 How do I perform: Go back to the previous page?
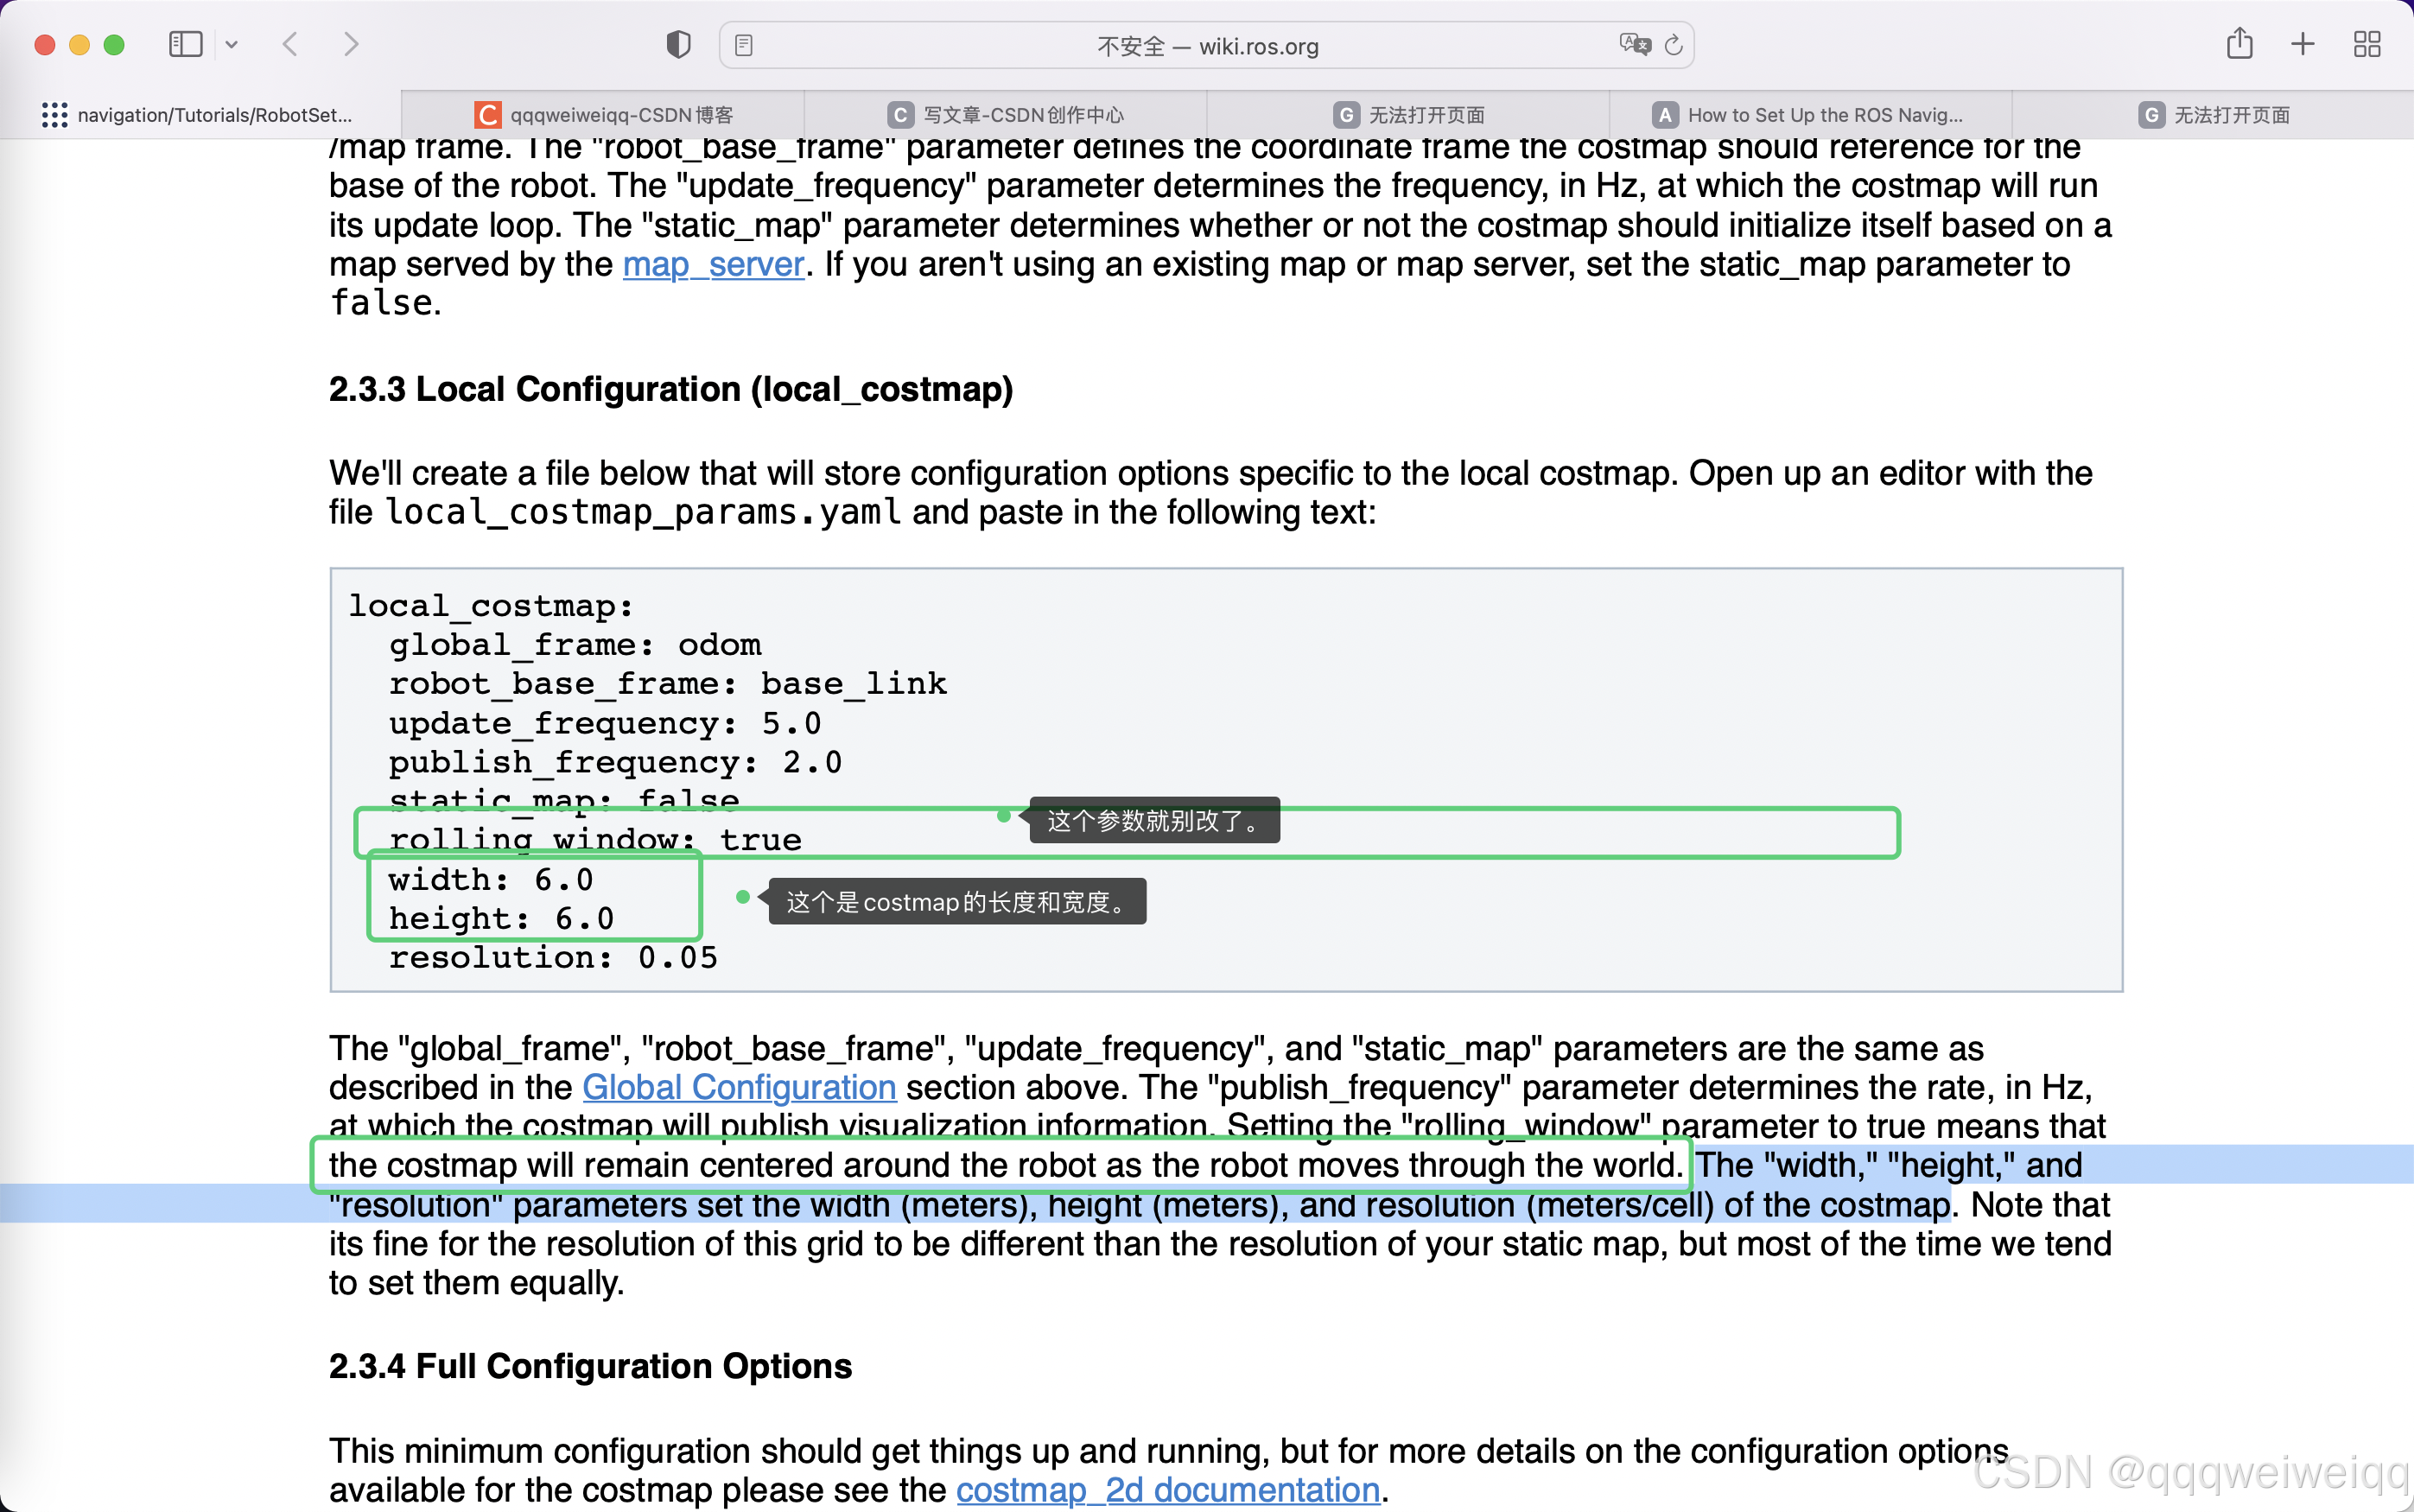pyautogui.click(x=290, y=44)
